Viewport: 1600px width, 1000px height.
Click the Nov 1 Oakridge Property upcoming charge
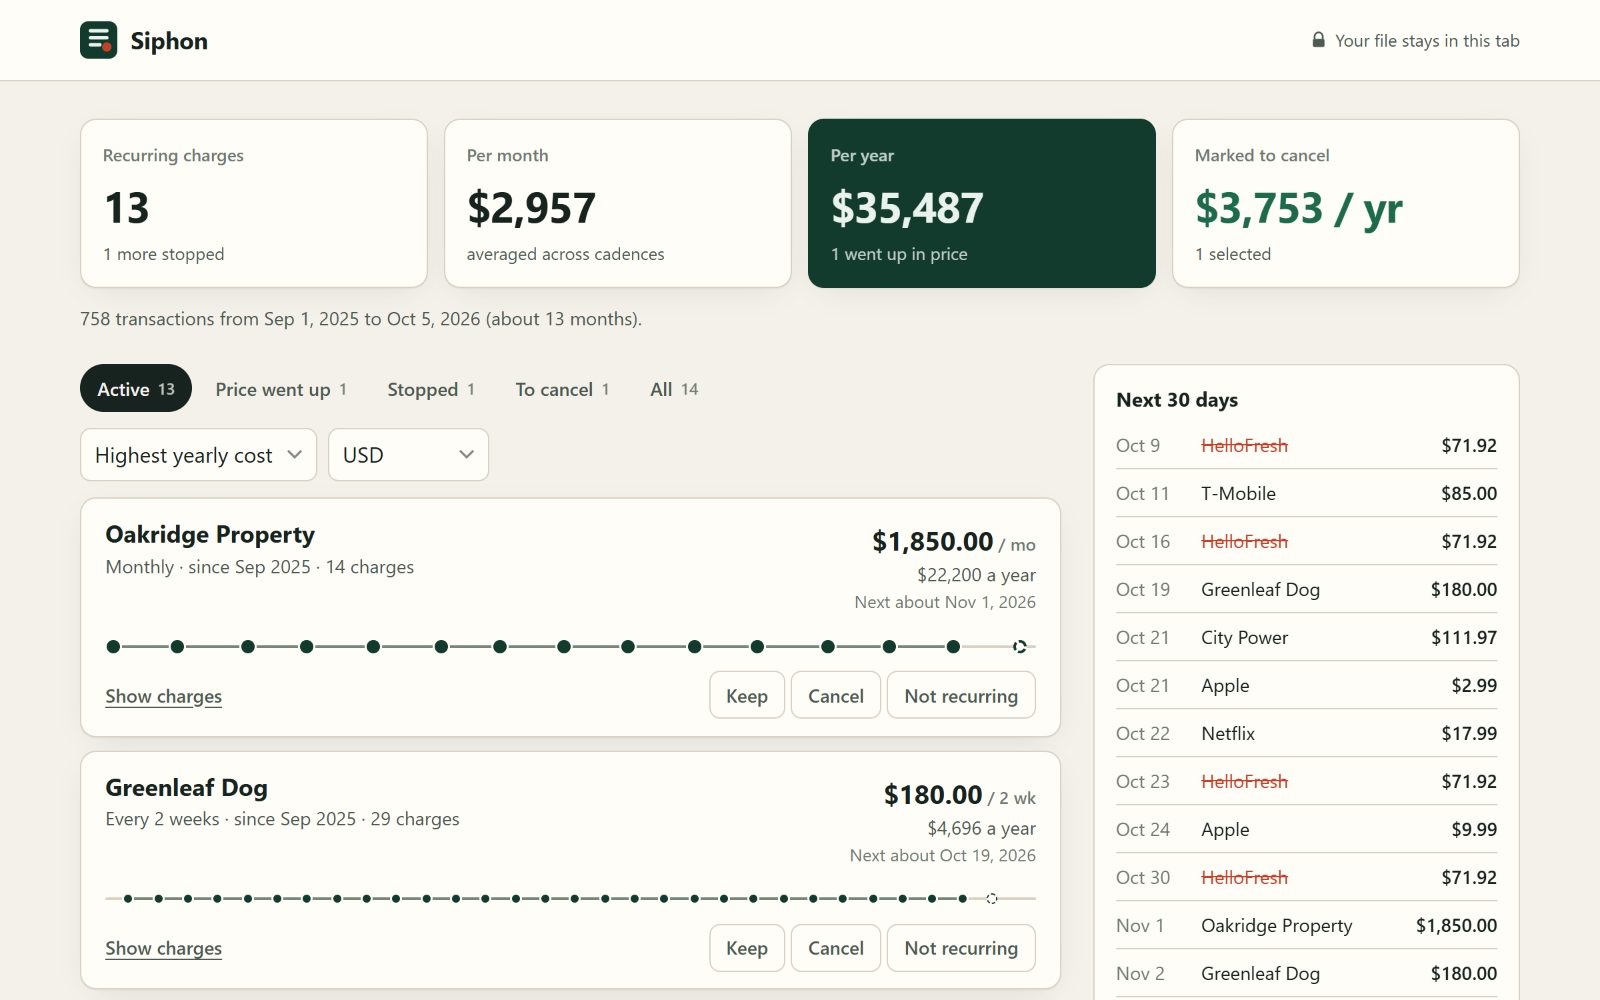tap(1306, 925)
